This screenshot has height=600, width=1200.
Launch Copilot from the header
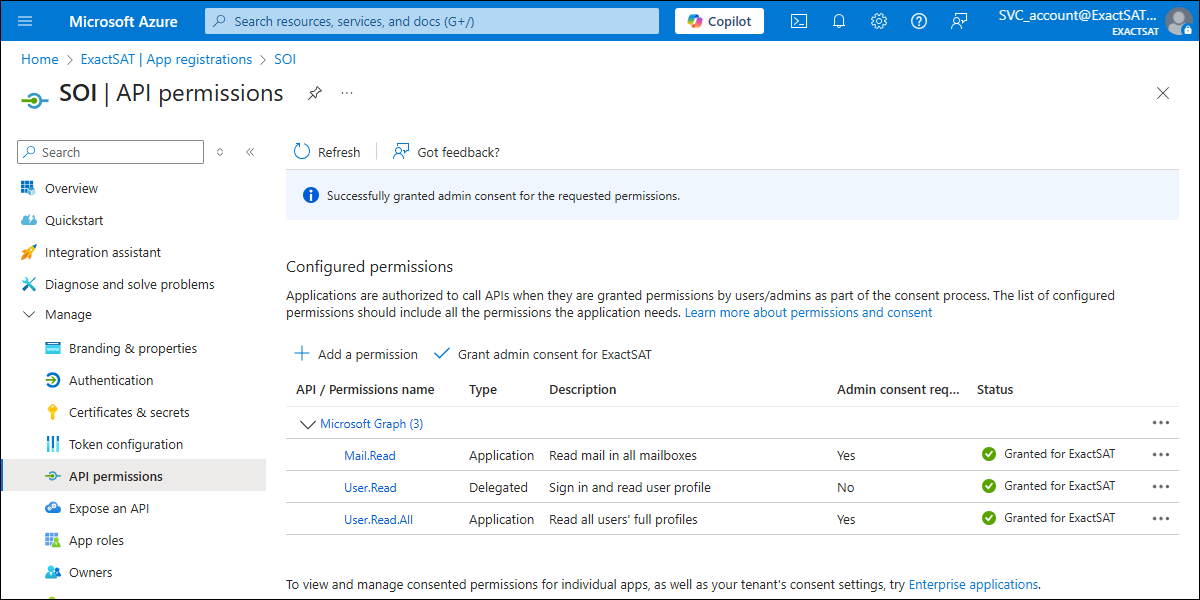719,21
